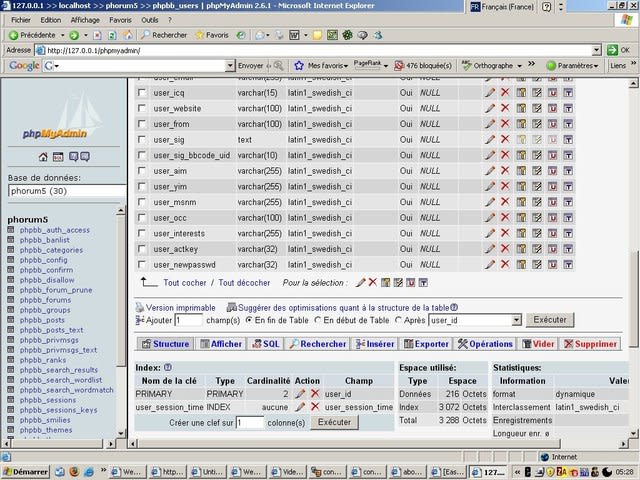The image size is (640, 480).
Task: Click the 'Créer une clef' column count field
Action: [x=250, y=423]
